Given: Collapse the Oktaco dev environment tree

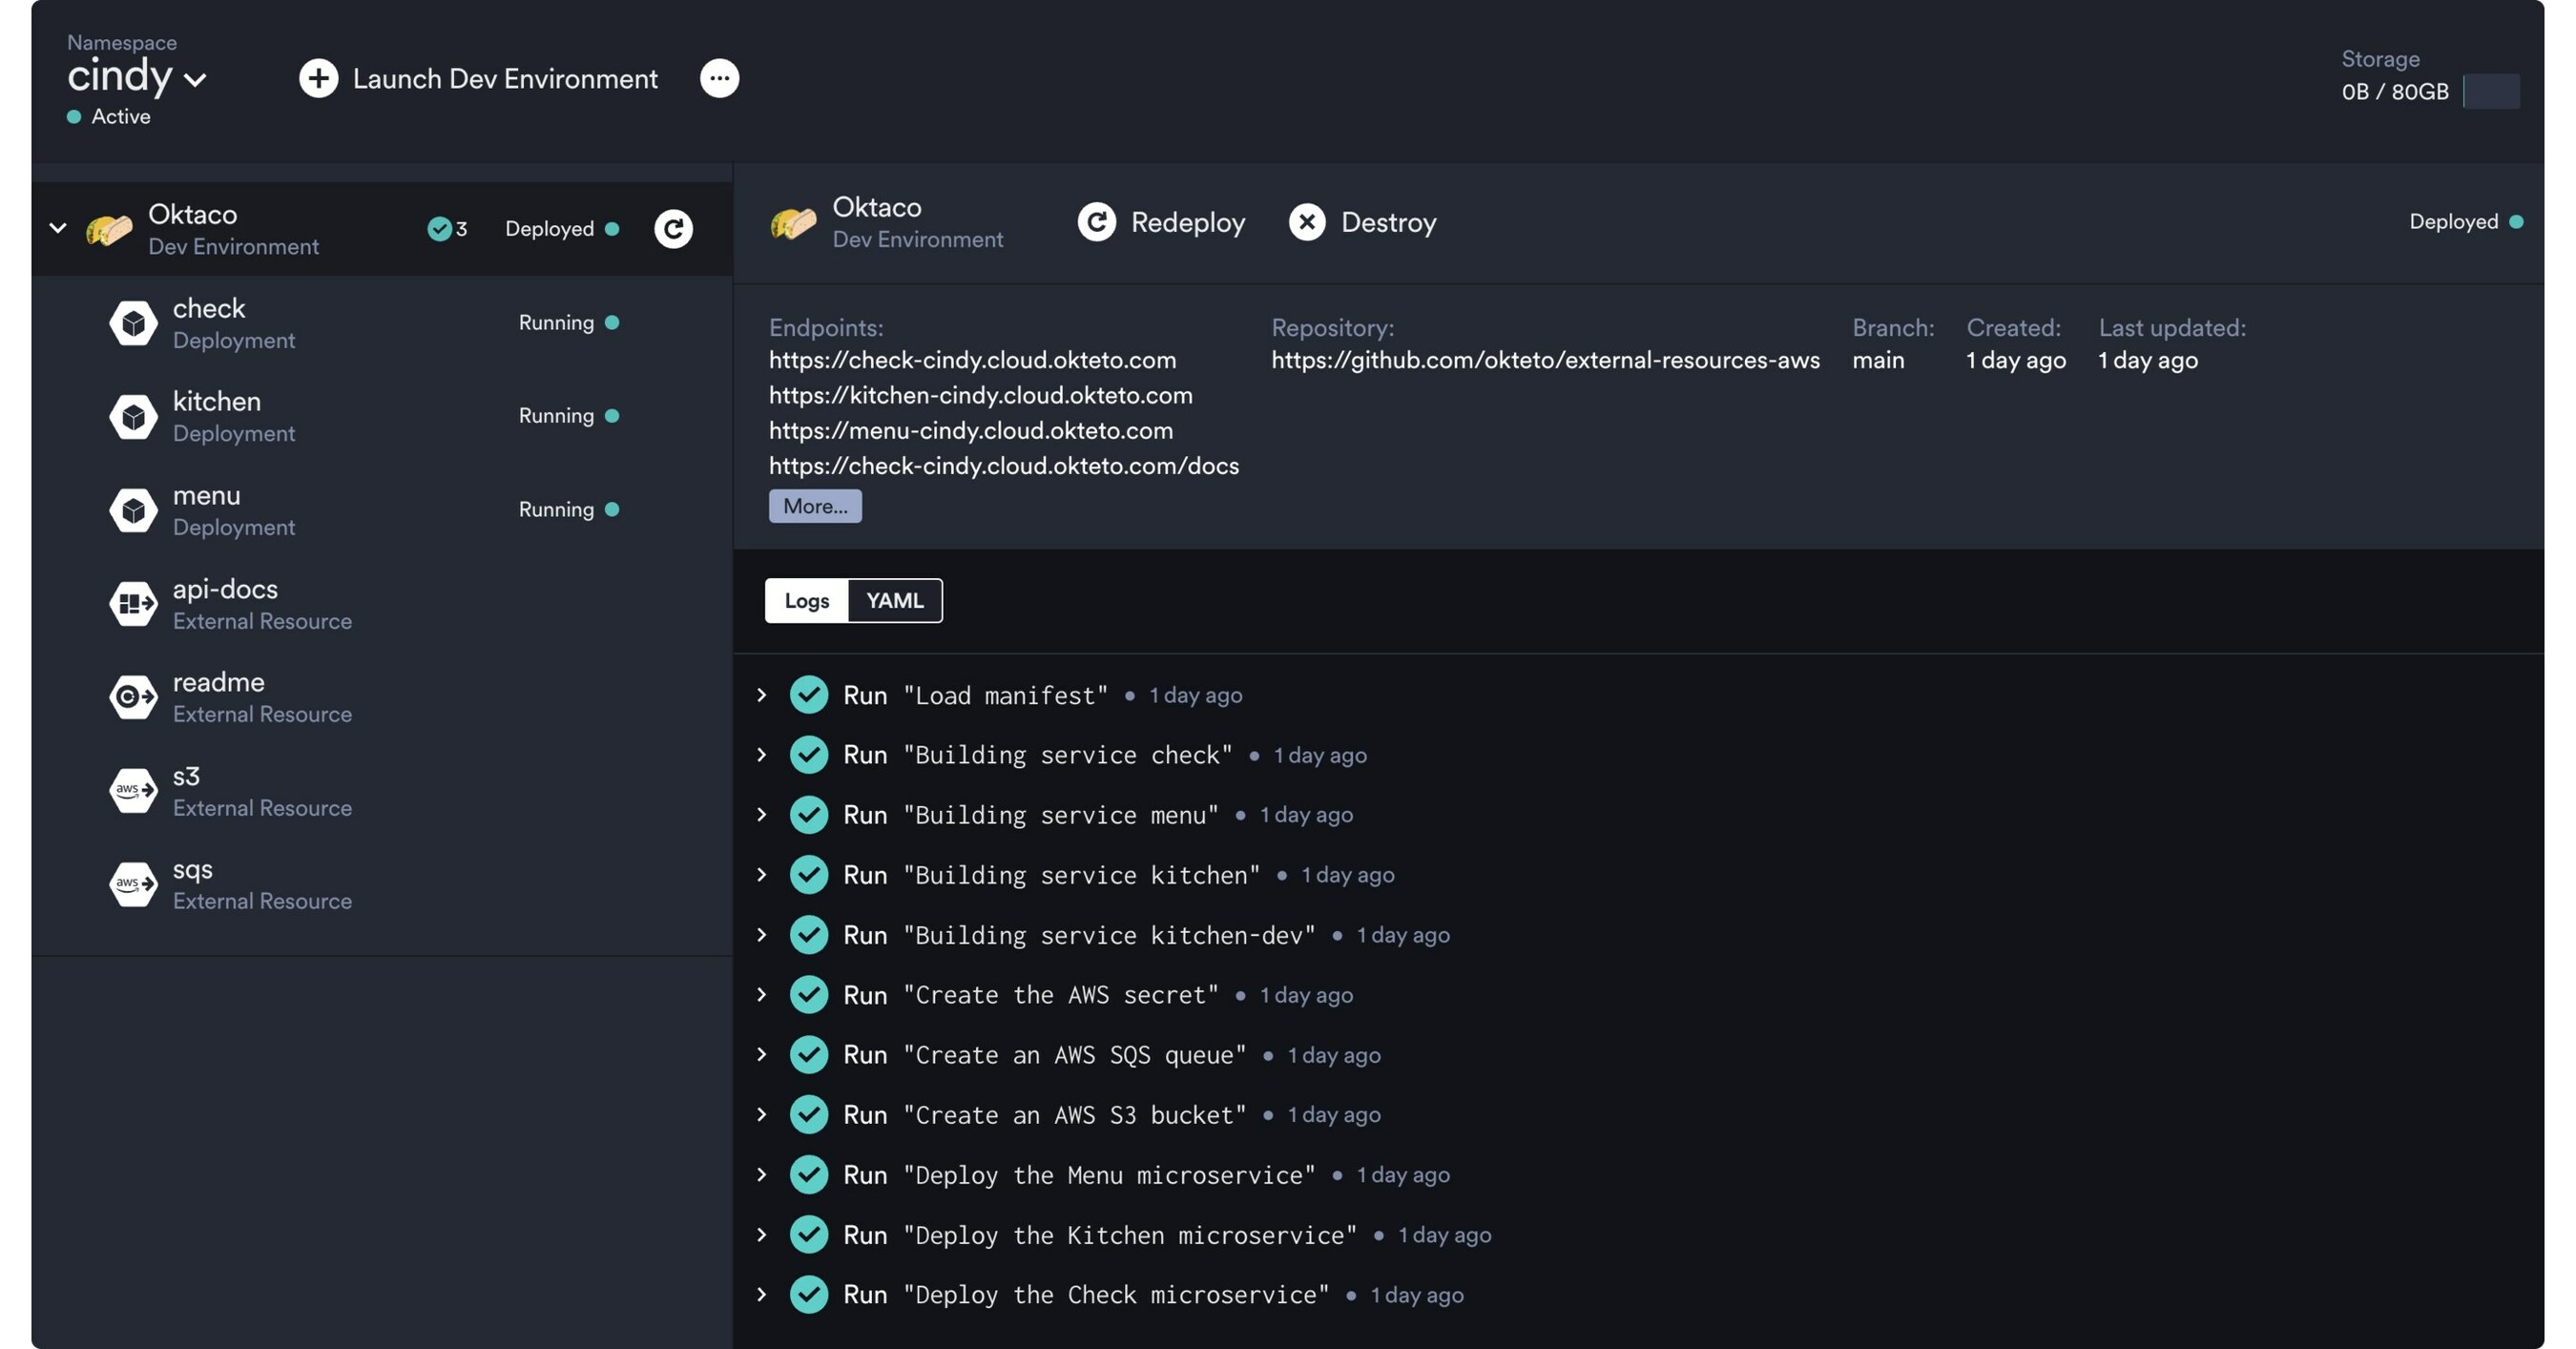Looking at the screenshot, I should pyautogui.click(x=57, y=228).
